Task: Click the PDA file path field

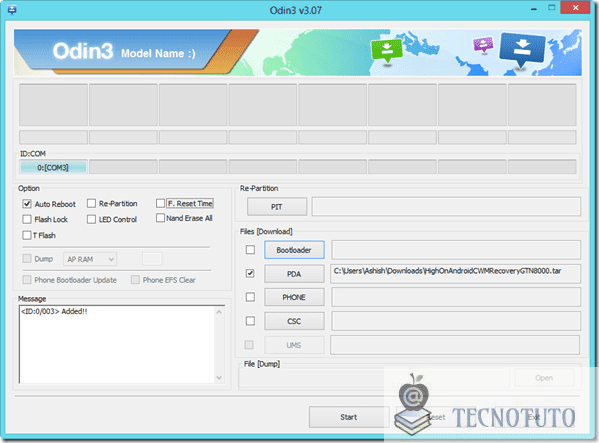Action: pos(456,274)
